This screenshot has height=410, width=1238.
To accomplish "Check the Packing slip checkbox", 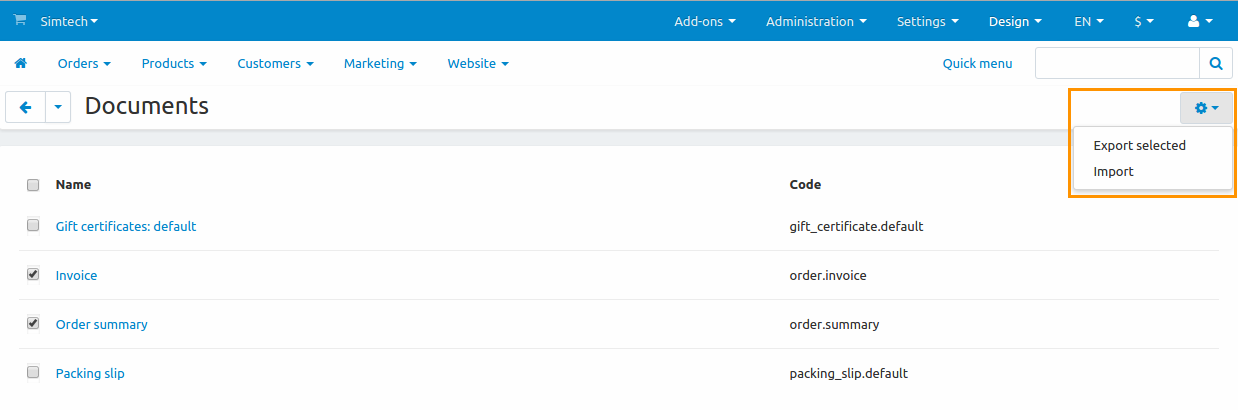I will [33, 372].
